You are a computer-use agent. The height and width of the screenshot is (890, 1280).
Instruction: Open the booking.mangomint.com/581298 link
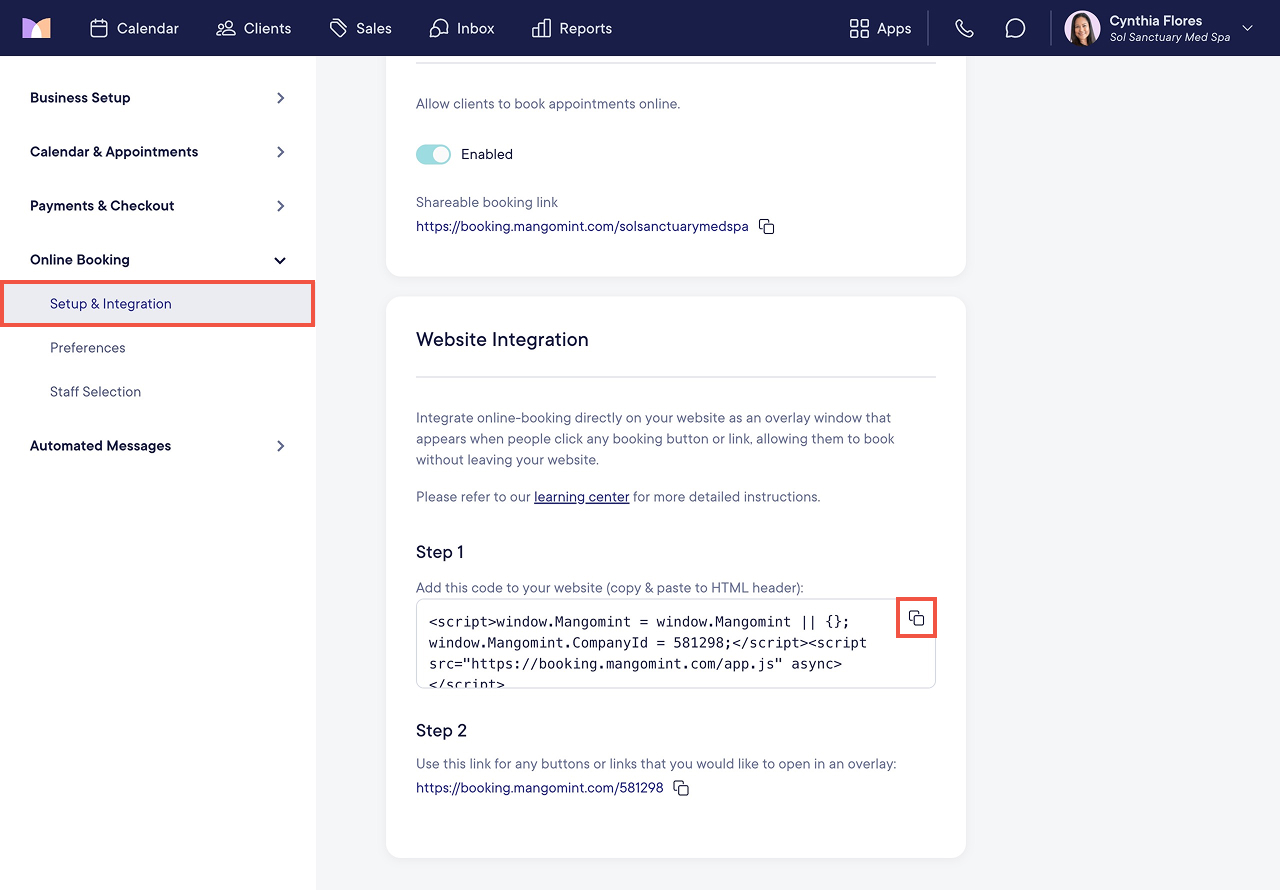coord(540,788)
